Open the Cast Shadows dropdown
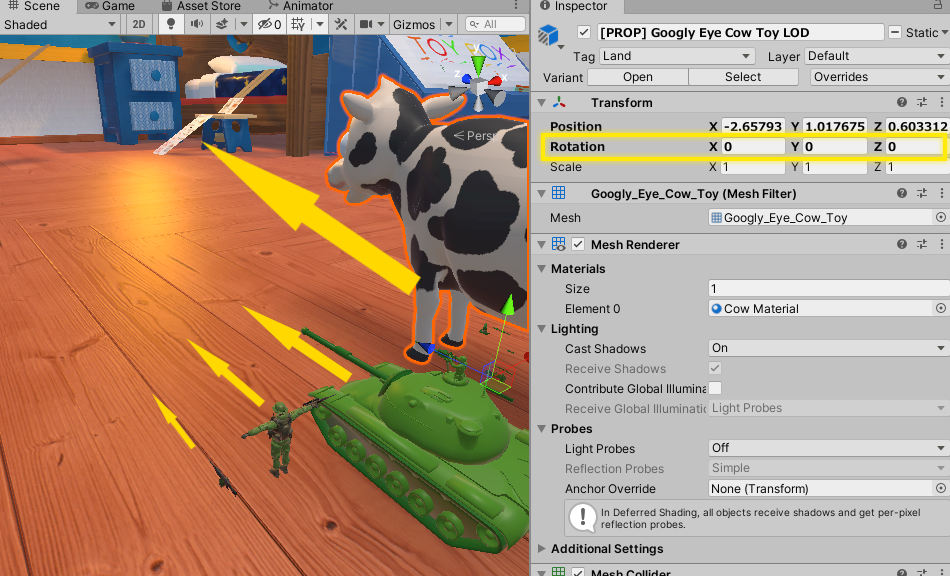Screen dimensions: 950x576 point(828,348)
